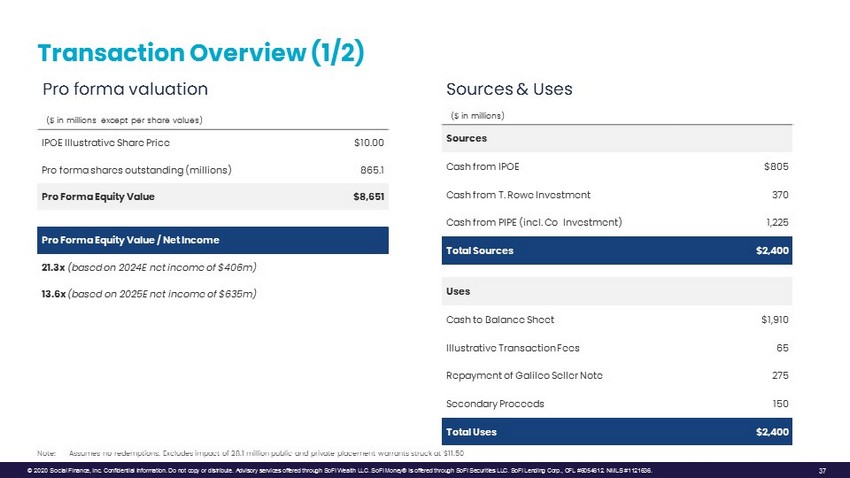Click the Sources & Uses heading
The width and height of the screenshot is (850, 478).
[509, 89]
